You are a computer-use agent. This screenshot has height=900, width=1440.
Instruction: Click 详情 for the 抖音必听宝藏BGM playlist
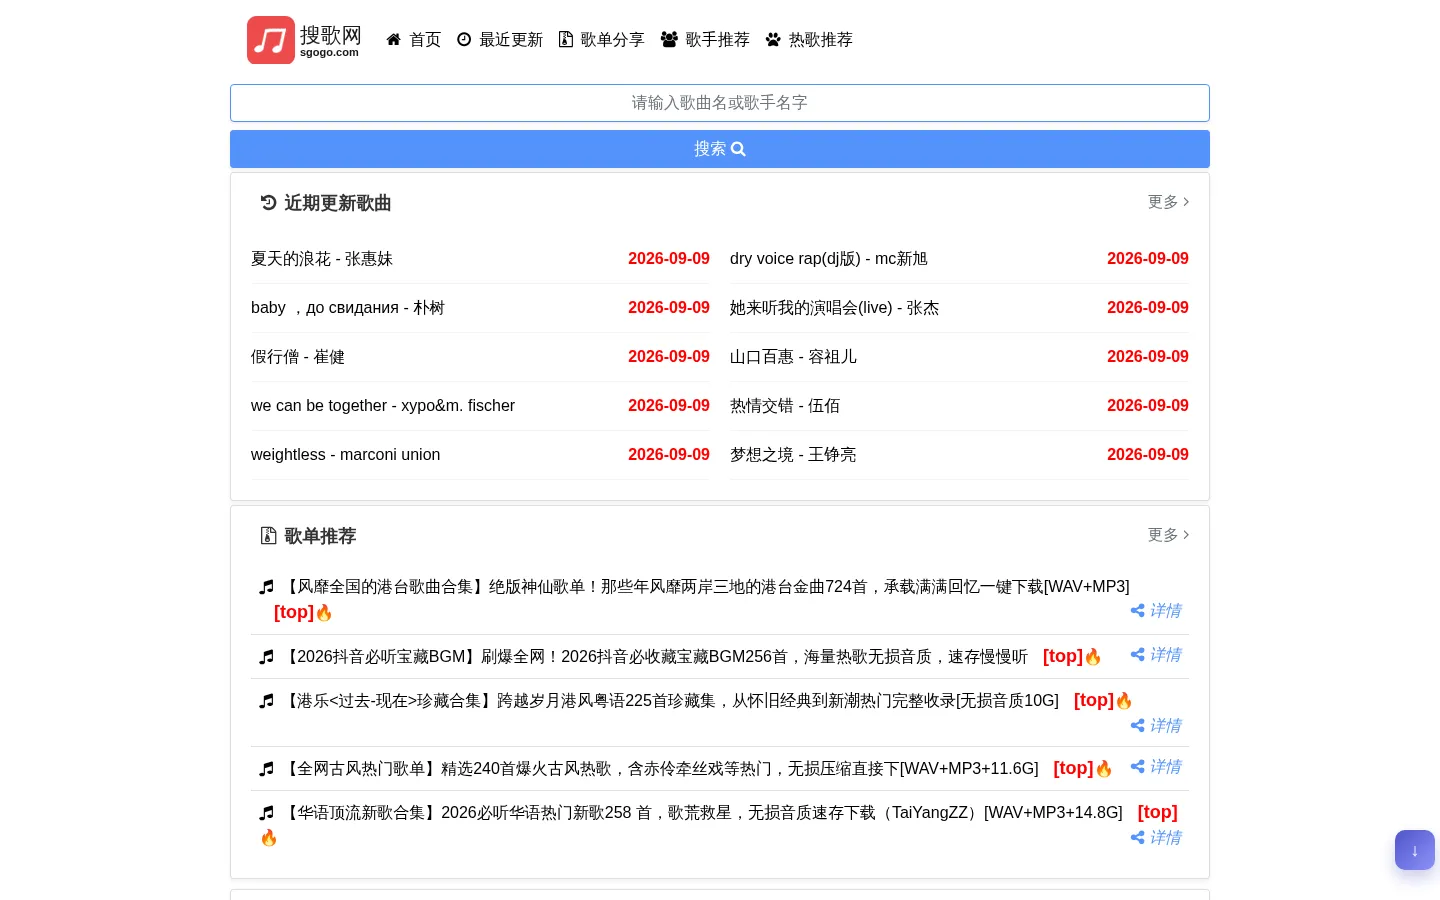(x=1156, y=655)
